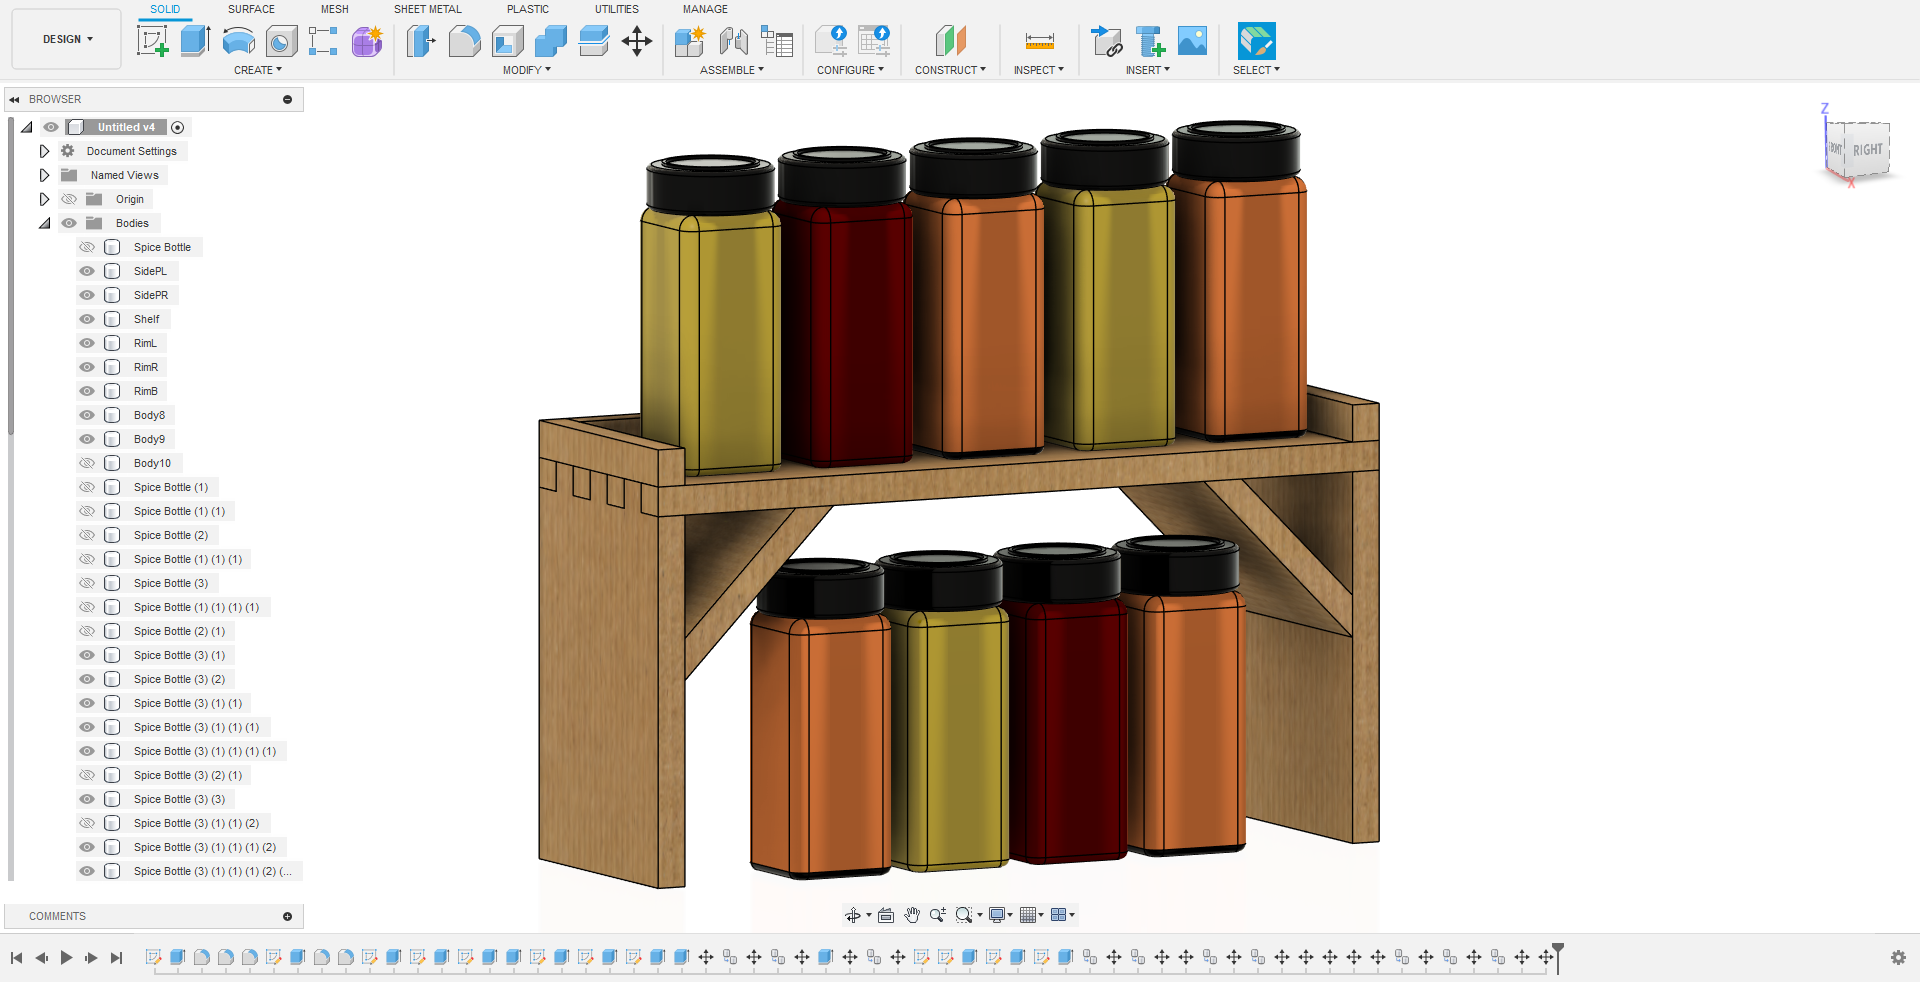This screenshot has width=1920, height=982.
Task: Select the Revolve tool
Action: click(238, 41)
